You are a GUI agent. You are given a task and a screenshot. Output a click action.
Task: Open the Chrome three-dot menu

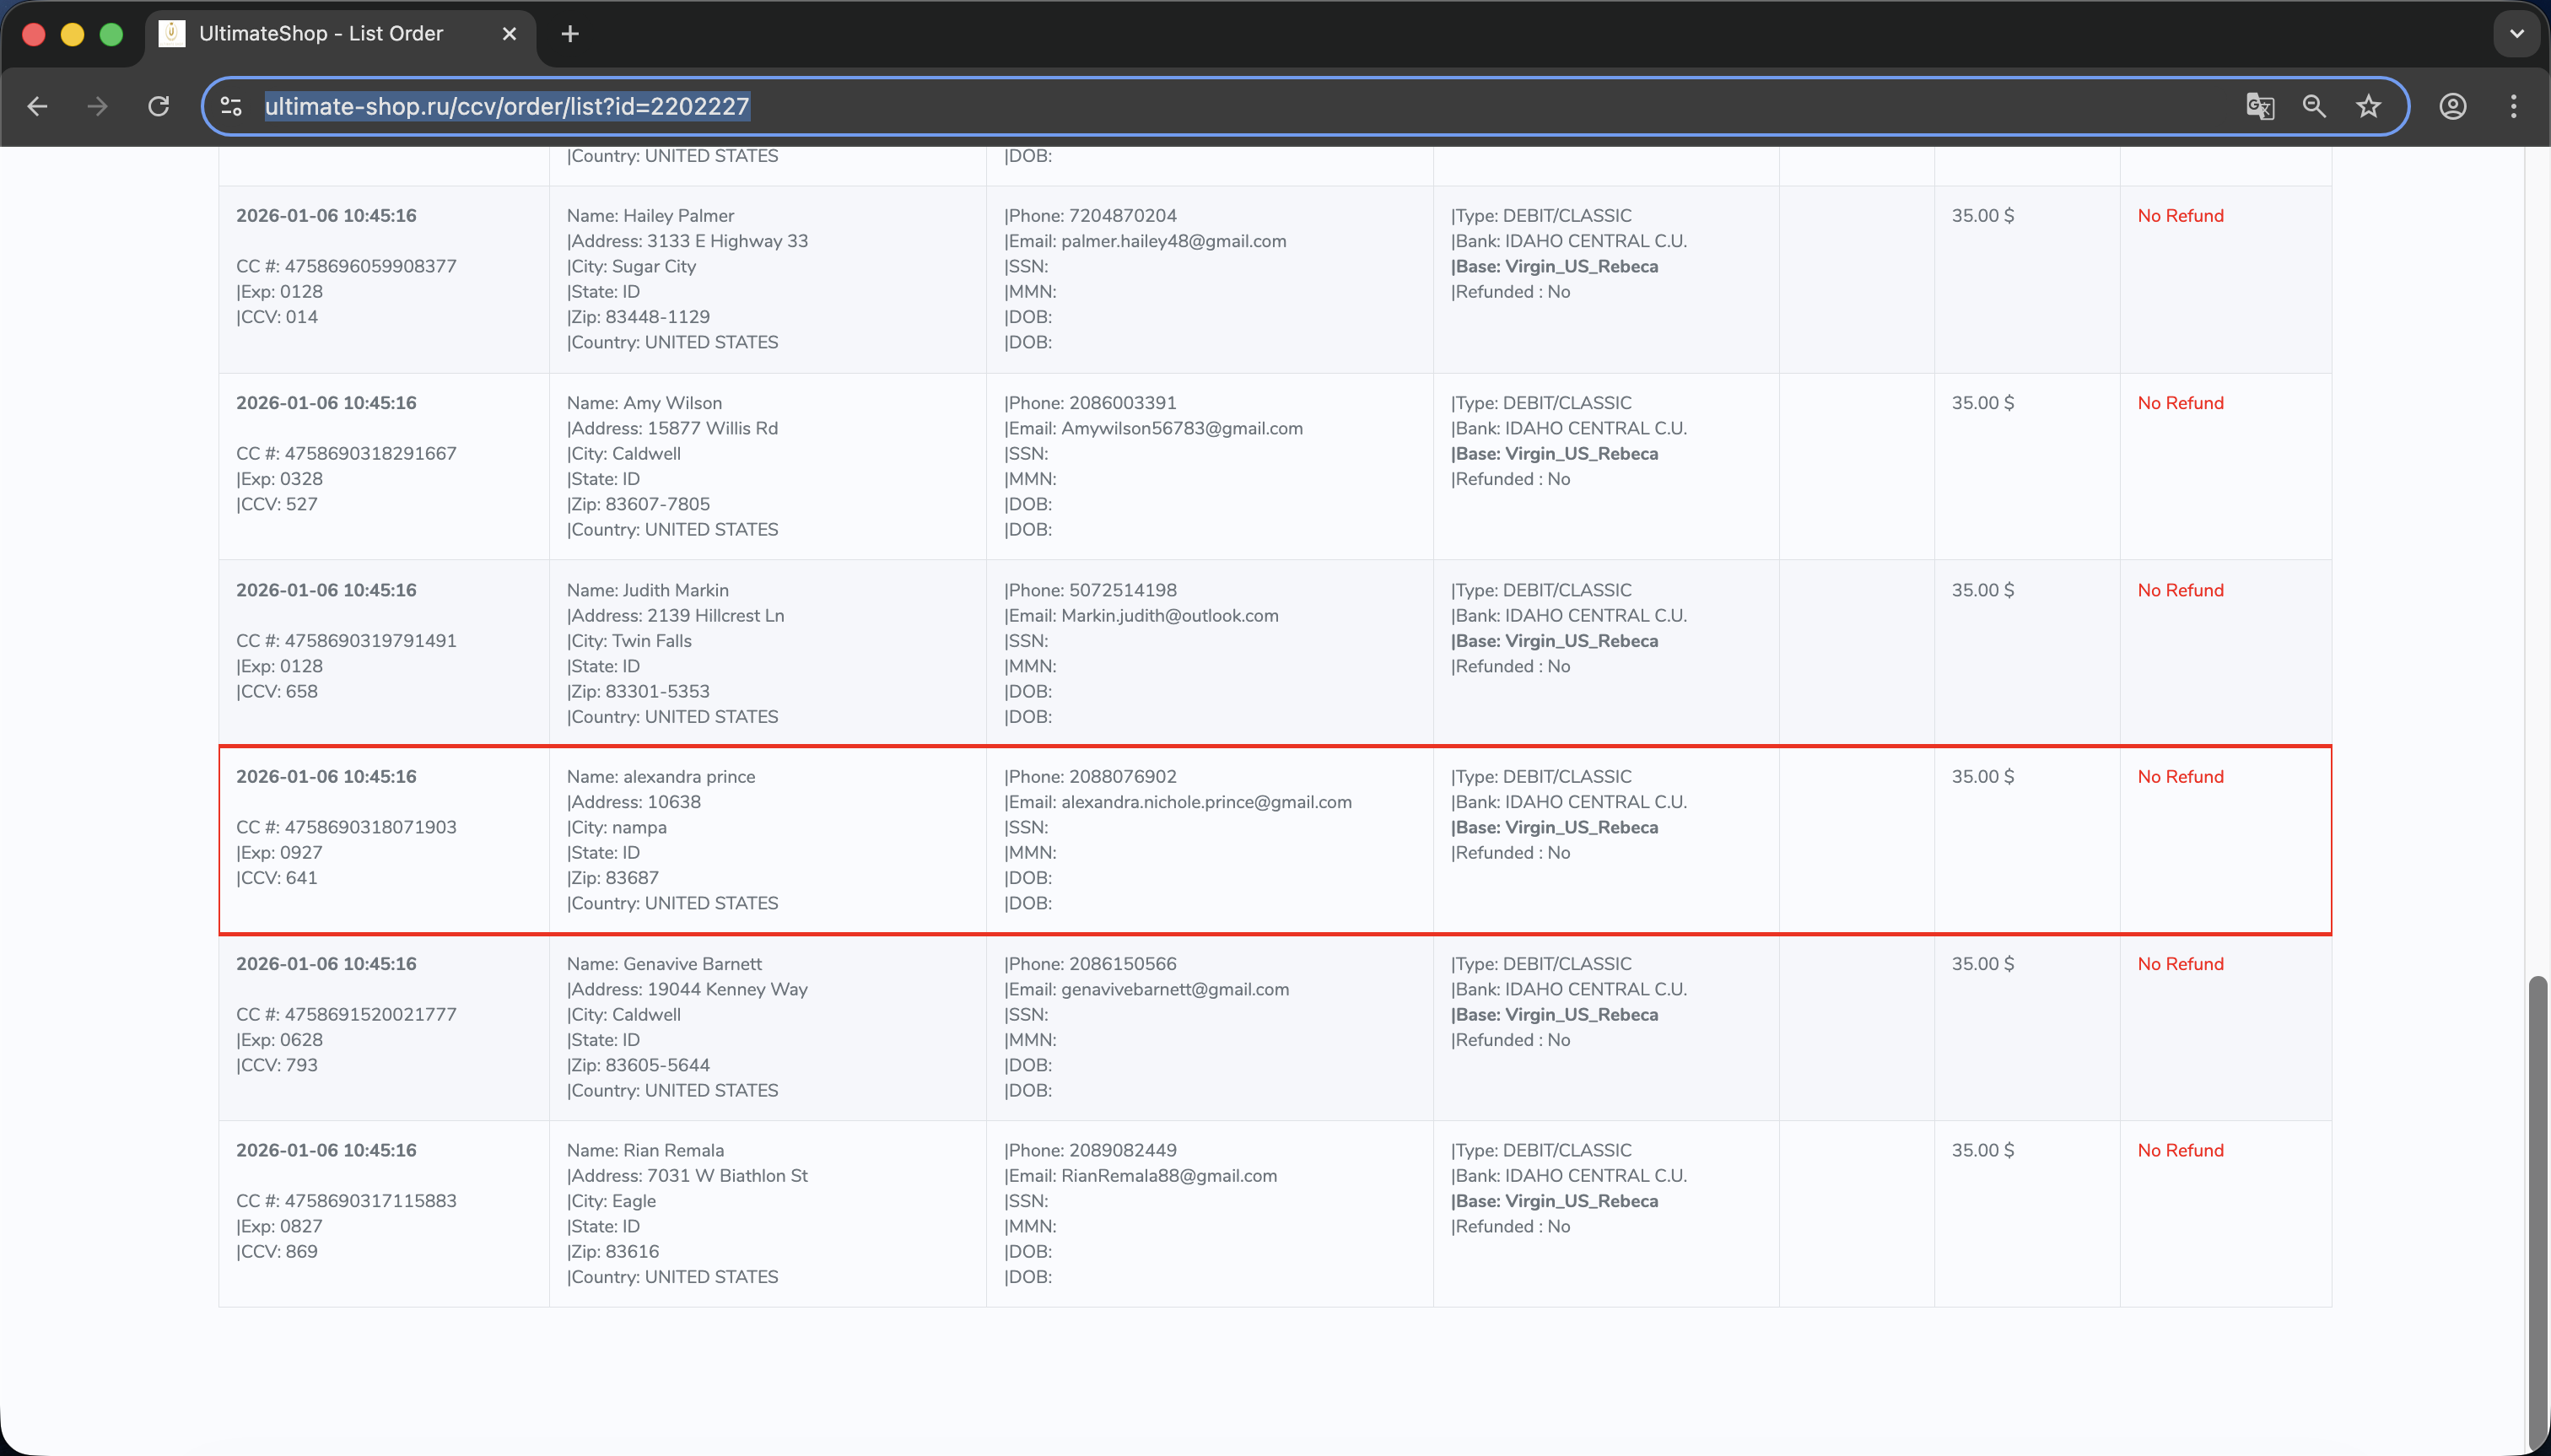(x=2513, y=106)
